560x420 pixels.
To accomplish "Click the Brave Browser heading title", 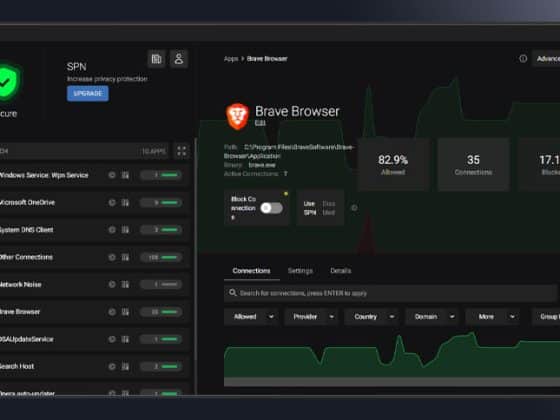I will (297, 111).
